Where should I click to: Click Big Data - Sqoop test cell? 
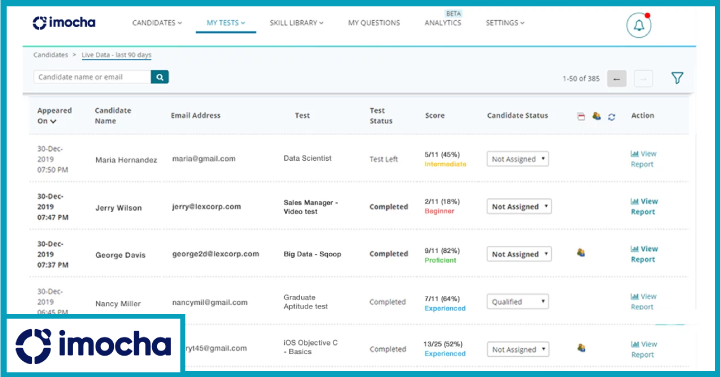pyautogui.click(x=312, y=254)
